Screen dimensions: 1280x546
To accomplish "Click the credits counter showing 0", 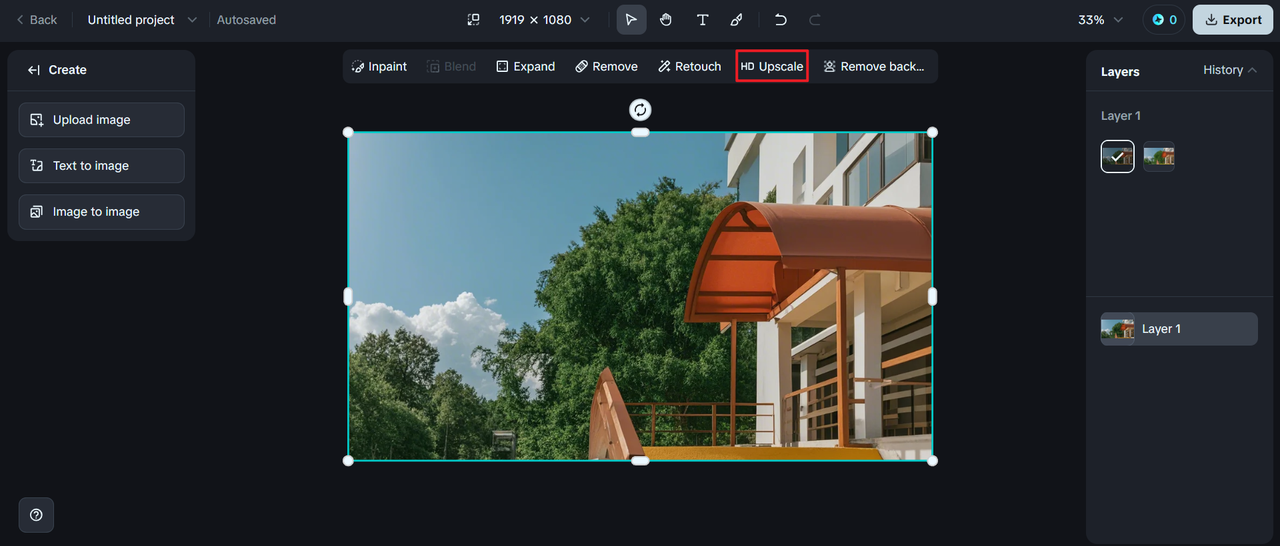I will pos(1164,20).
